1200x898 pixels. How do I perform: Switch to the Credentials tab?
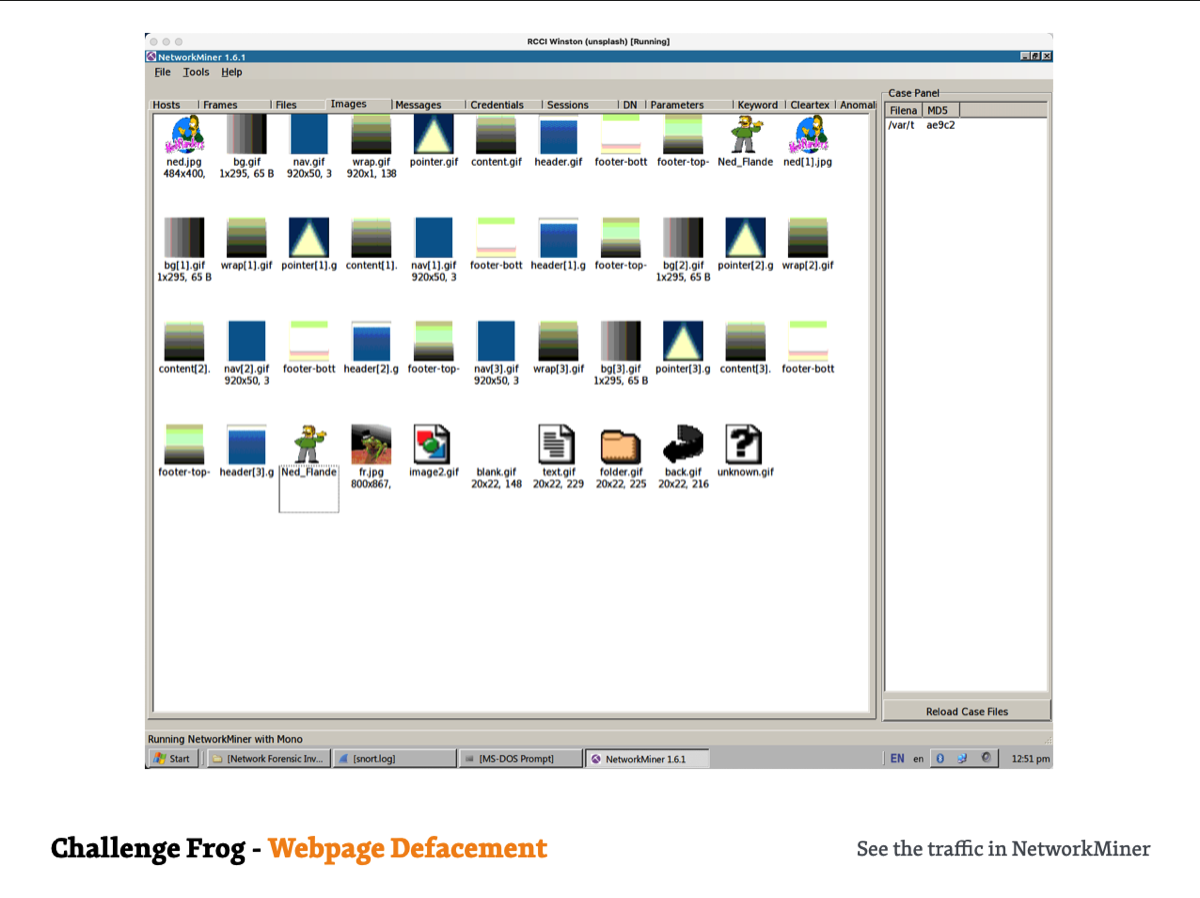point(497,105)
